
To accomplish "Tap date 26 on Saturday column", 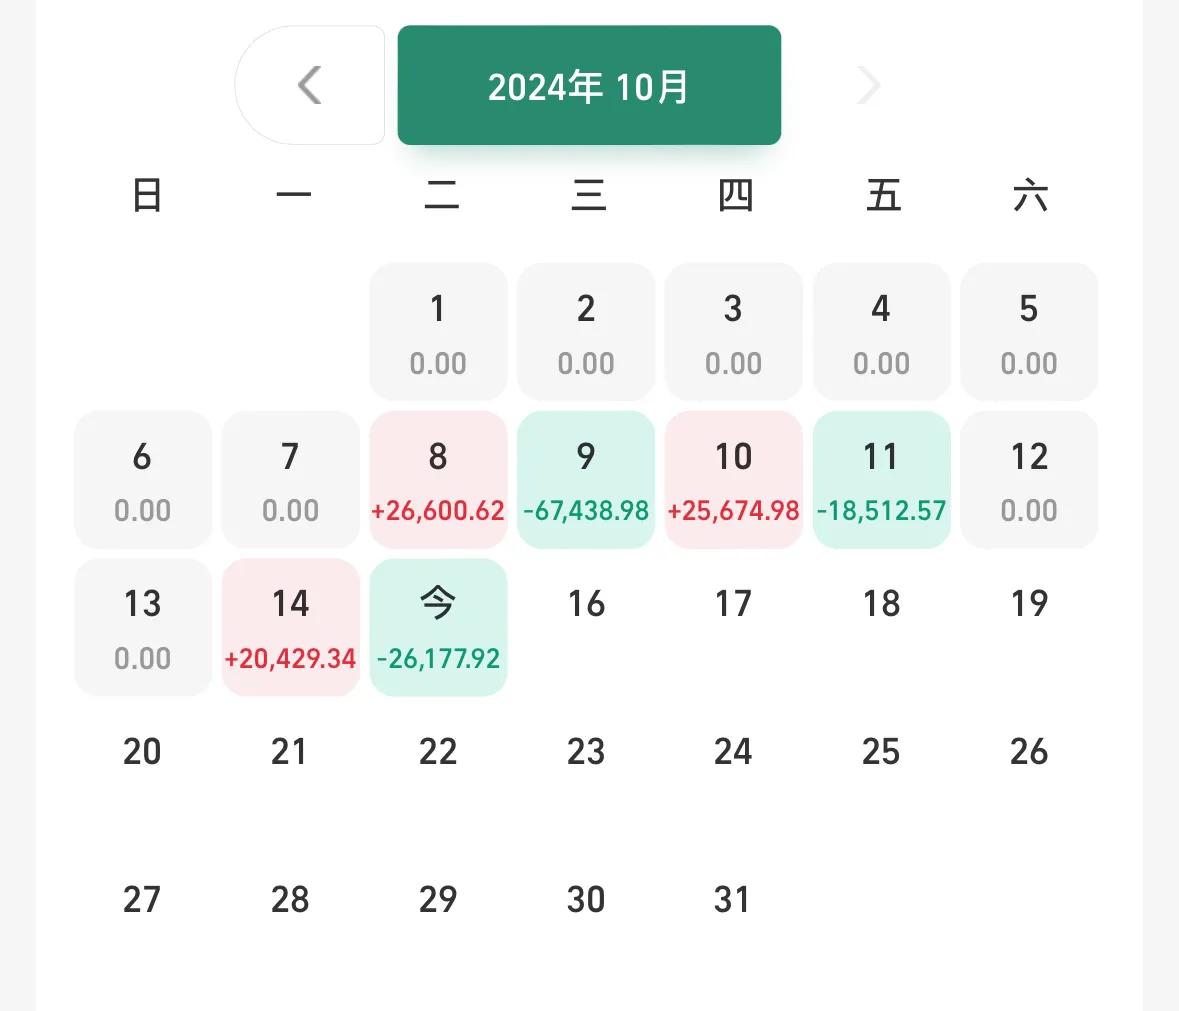I will (1028, 752).
